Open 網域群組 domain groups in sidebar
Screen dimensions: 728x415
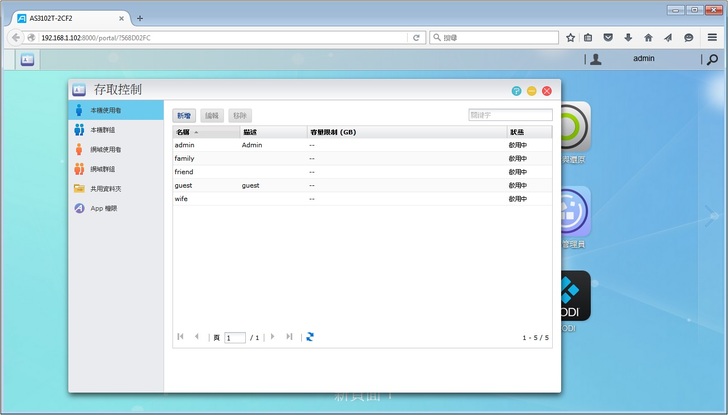pos(104,169)
